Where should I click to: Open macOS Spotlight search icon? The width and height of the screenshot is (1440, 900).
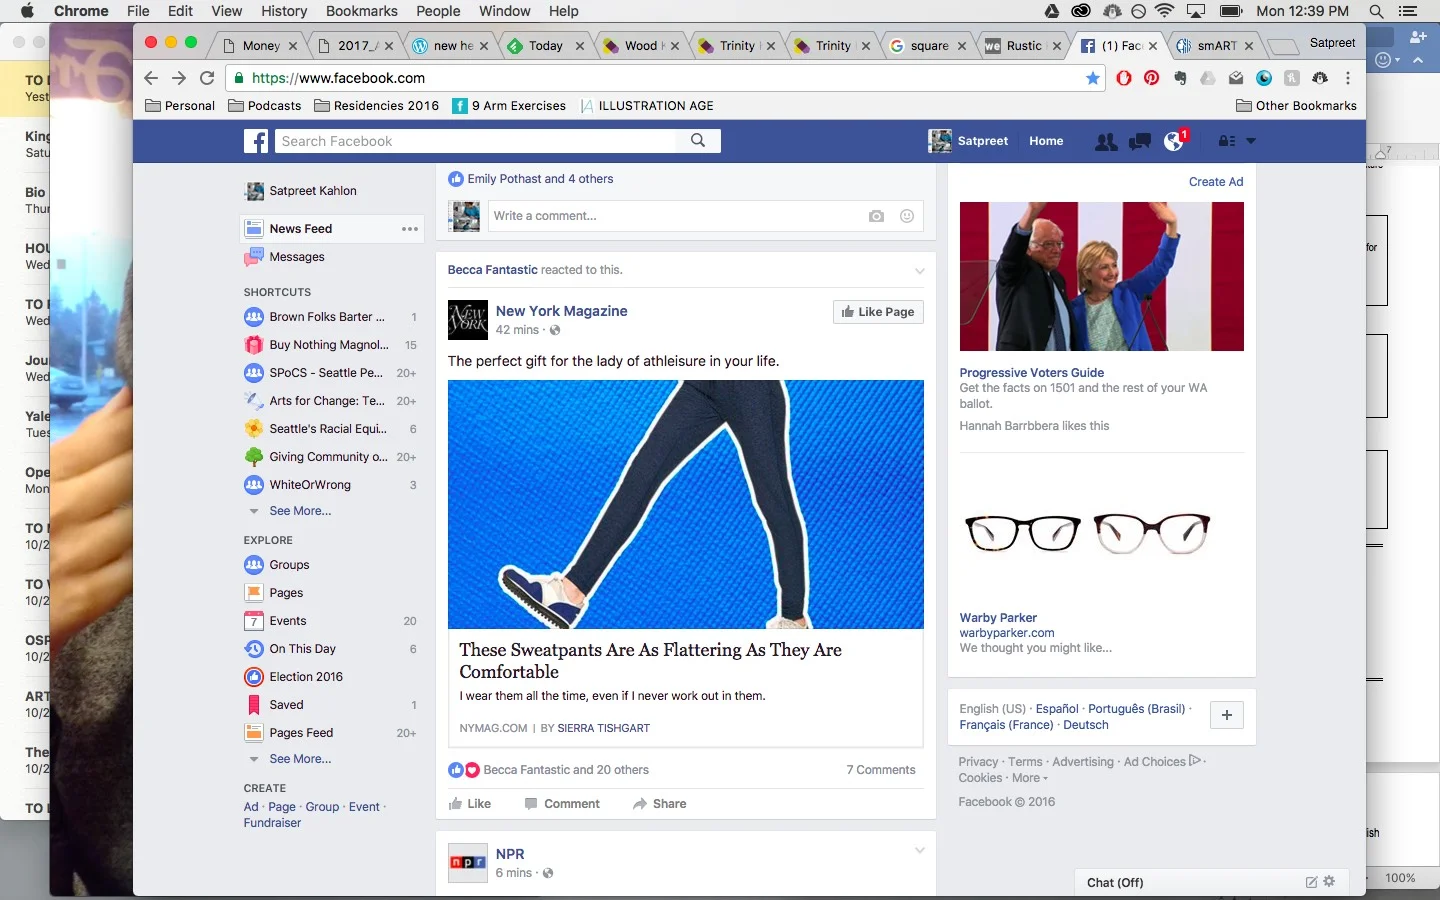pos(1376,11)
